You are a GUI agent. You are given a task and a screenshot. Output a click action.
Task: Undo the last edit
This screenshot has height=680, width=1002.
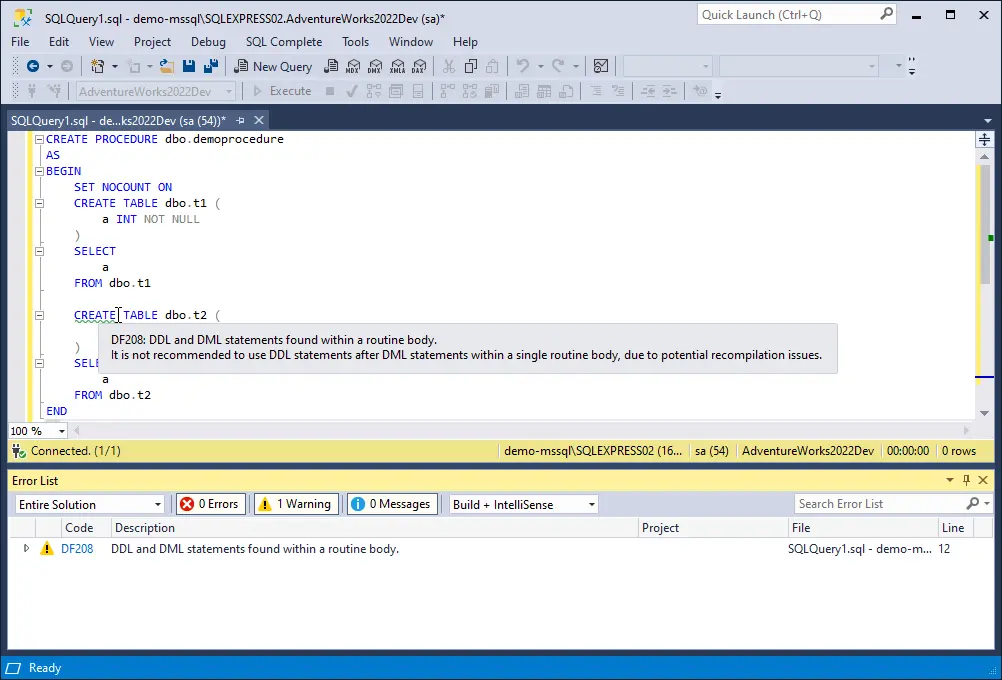pyautogui.click(x=522, y=66)
